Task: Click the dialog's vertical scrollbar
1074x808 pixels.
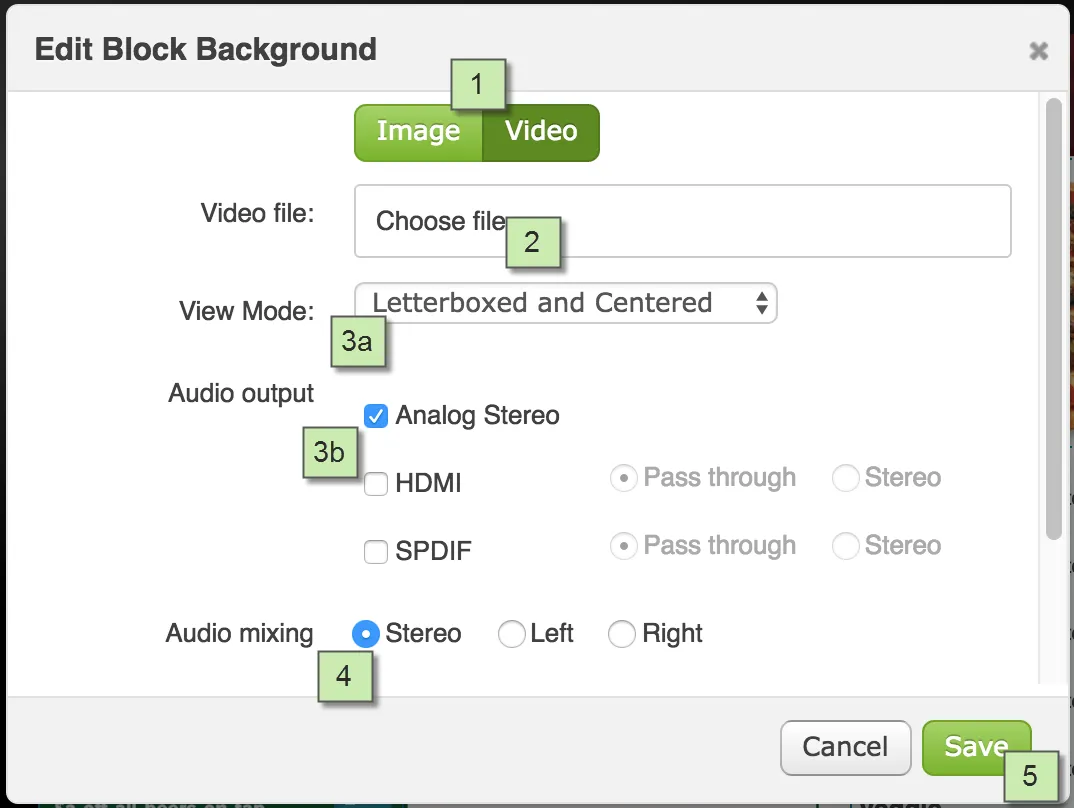Action: (1053, 319)
